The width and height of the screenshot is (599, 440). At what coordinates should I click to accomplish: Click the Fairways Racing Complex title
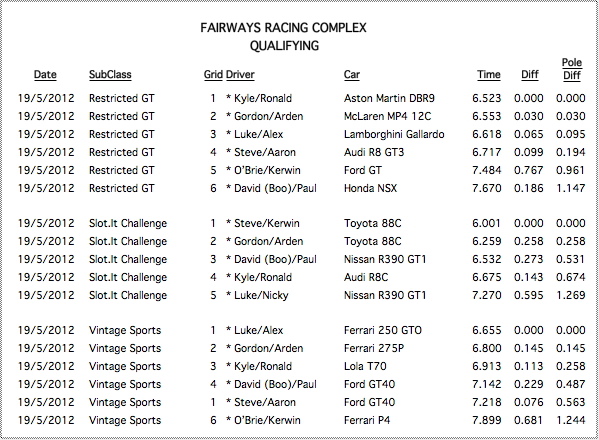coord(283,28)
